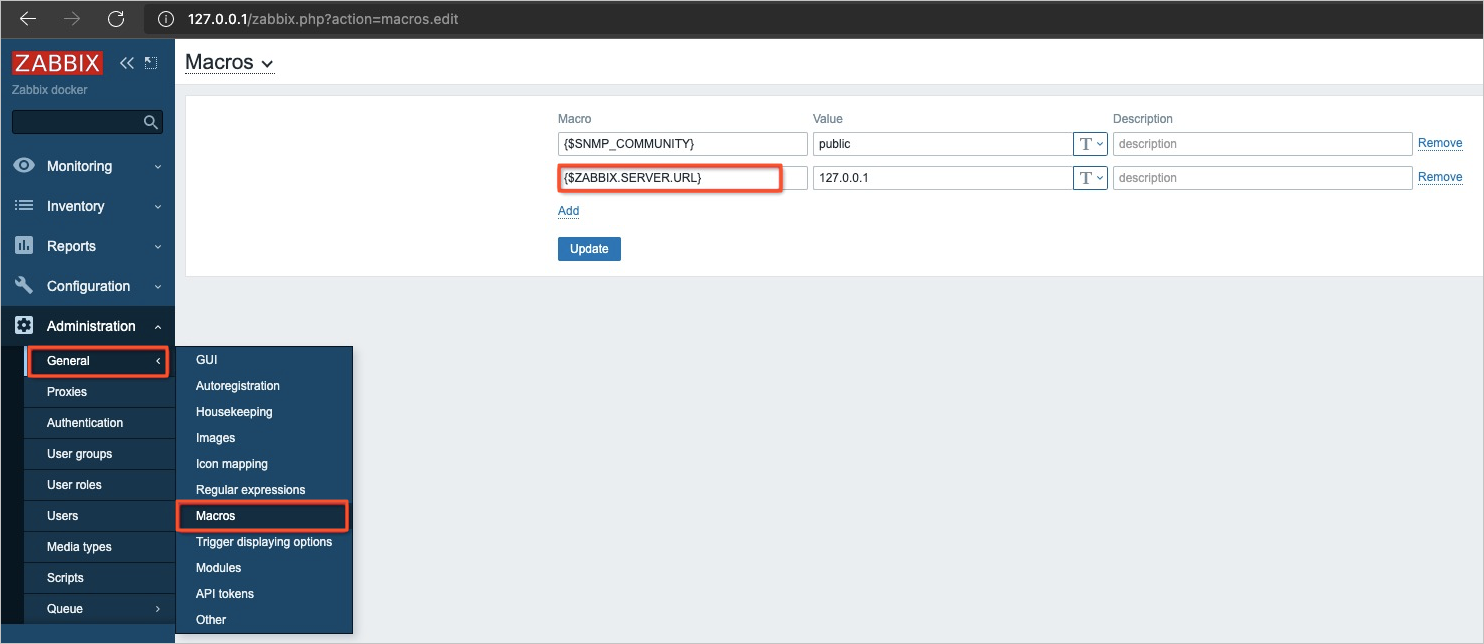The height and width of the screenshot is (644, 1484).
Task: Add a new macro row via the Add link
Action: click(x=568, y=211)
